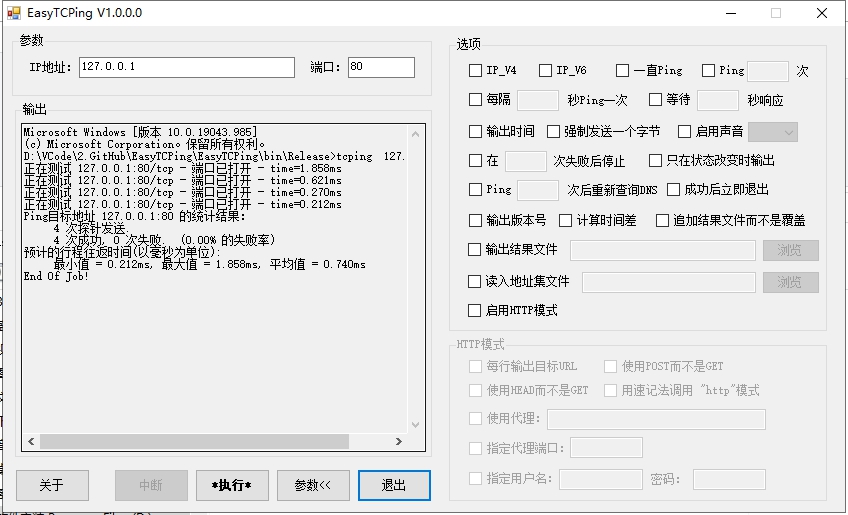Click the 关于 button
Image resolution: width=848 pixels, height=515 pixels.
pyautogui.click(x=52, y=485)
